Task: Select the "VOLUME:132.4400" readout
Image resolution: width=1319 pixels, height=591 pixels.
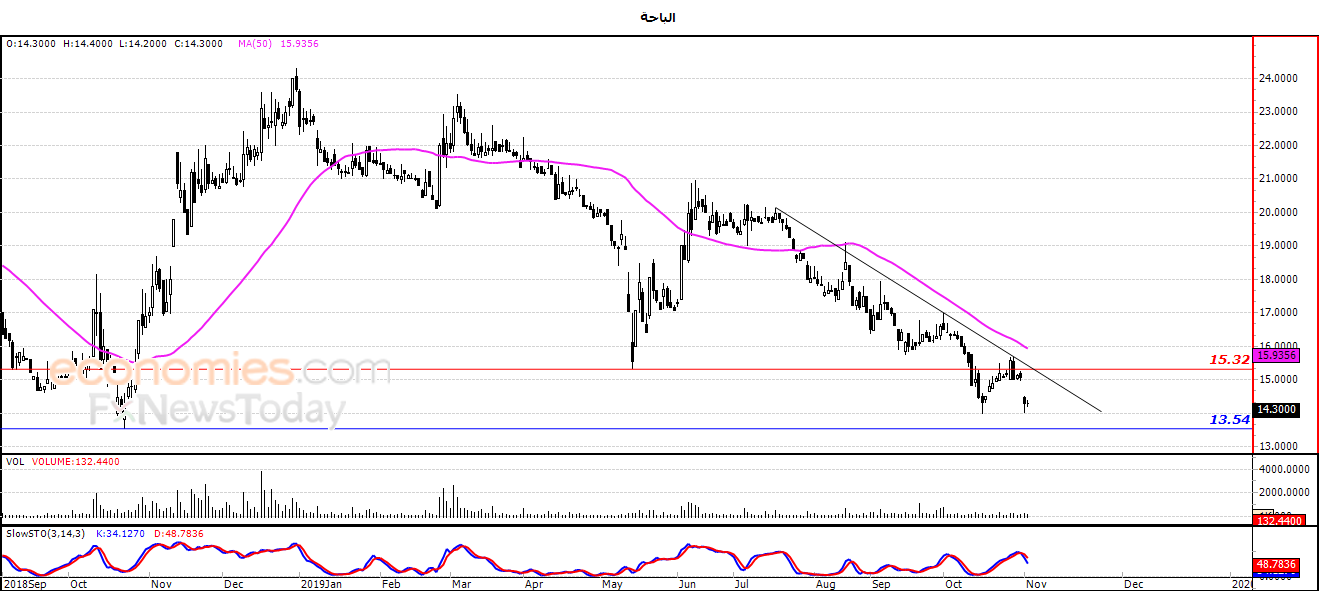Action: coord(75,462)
